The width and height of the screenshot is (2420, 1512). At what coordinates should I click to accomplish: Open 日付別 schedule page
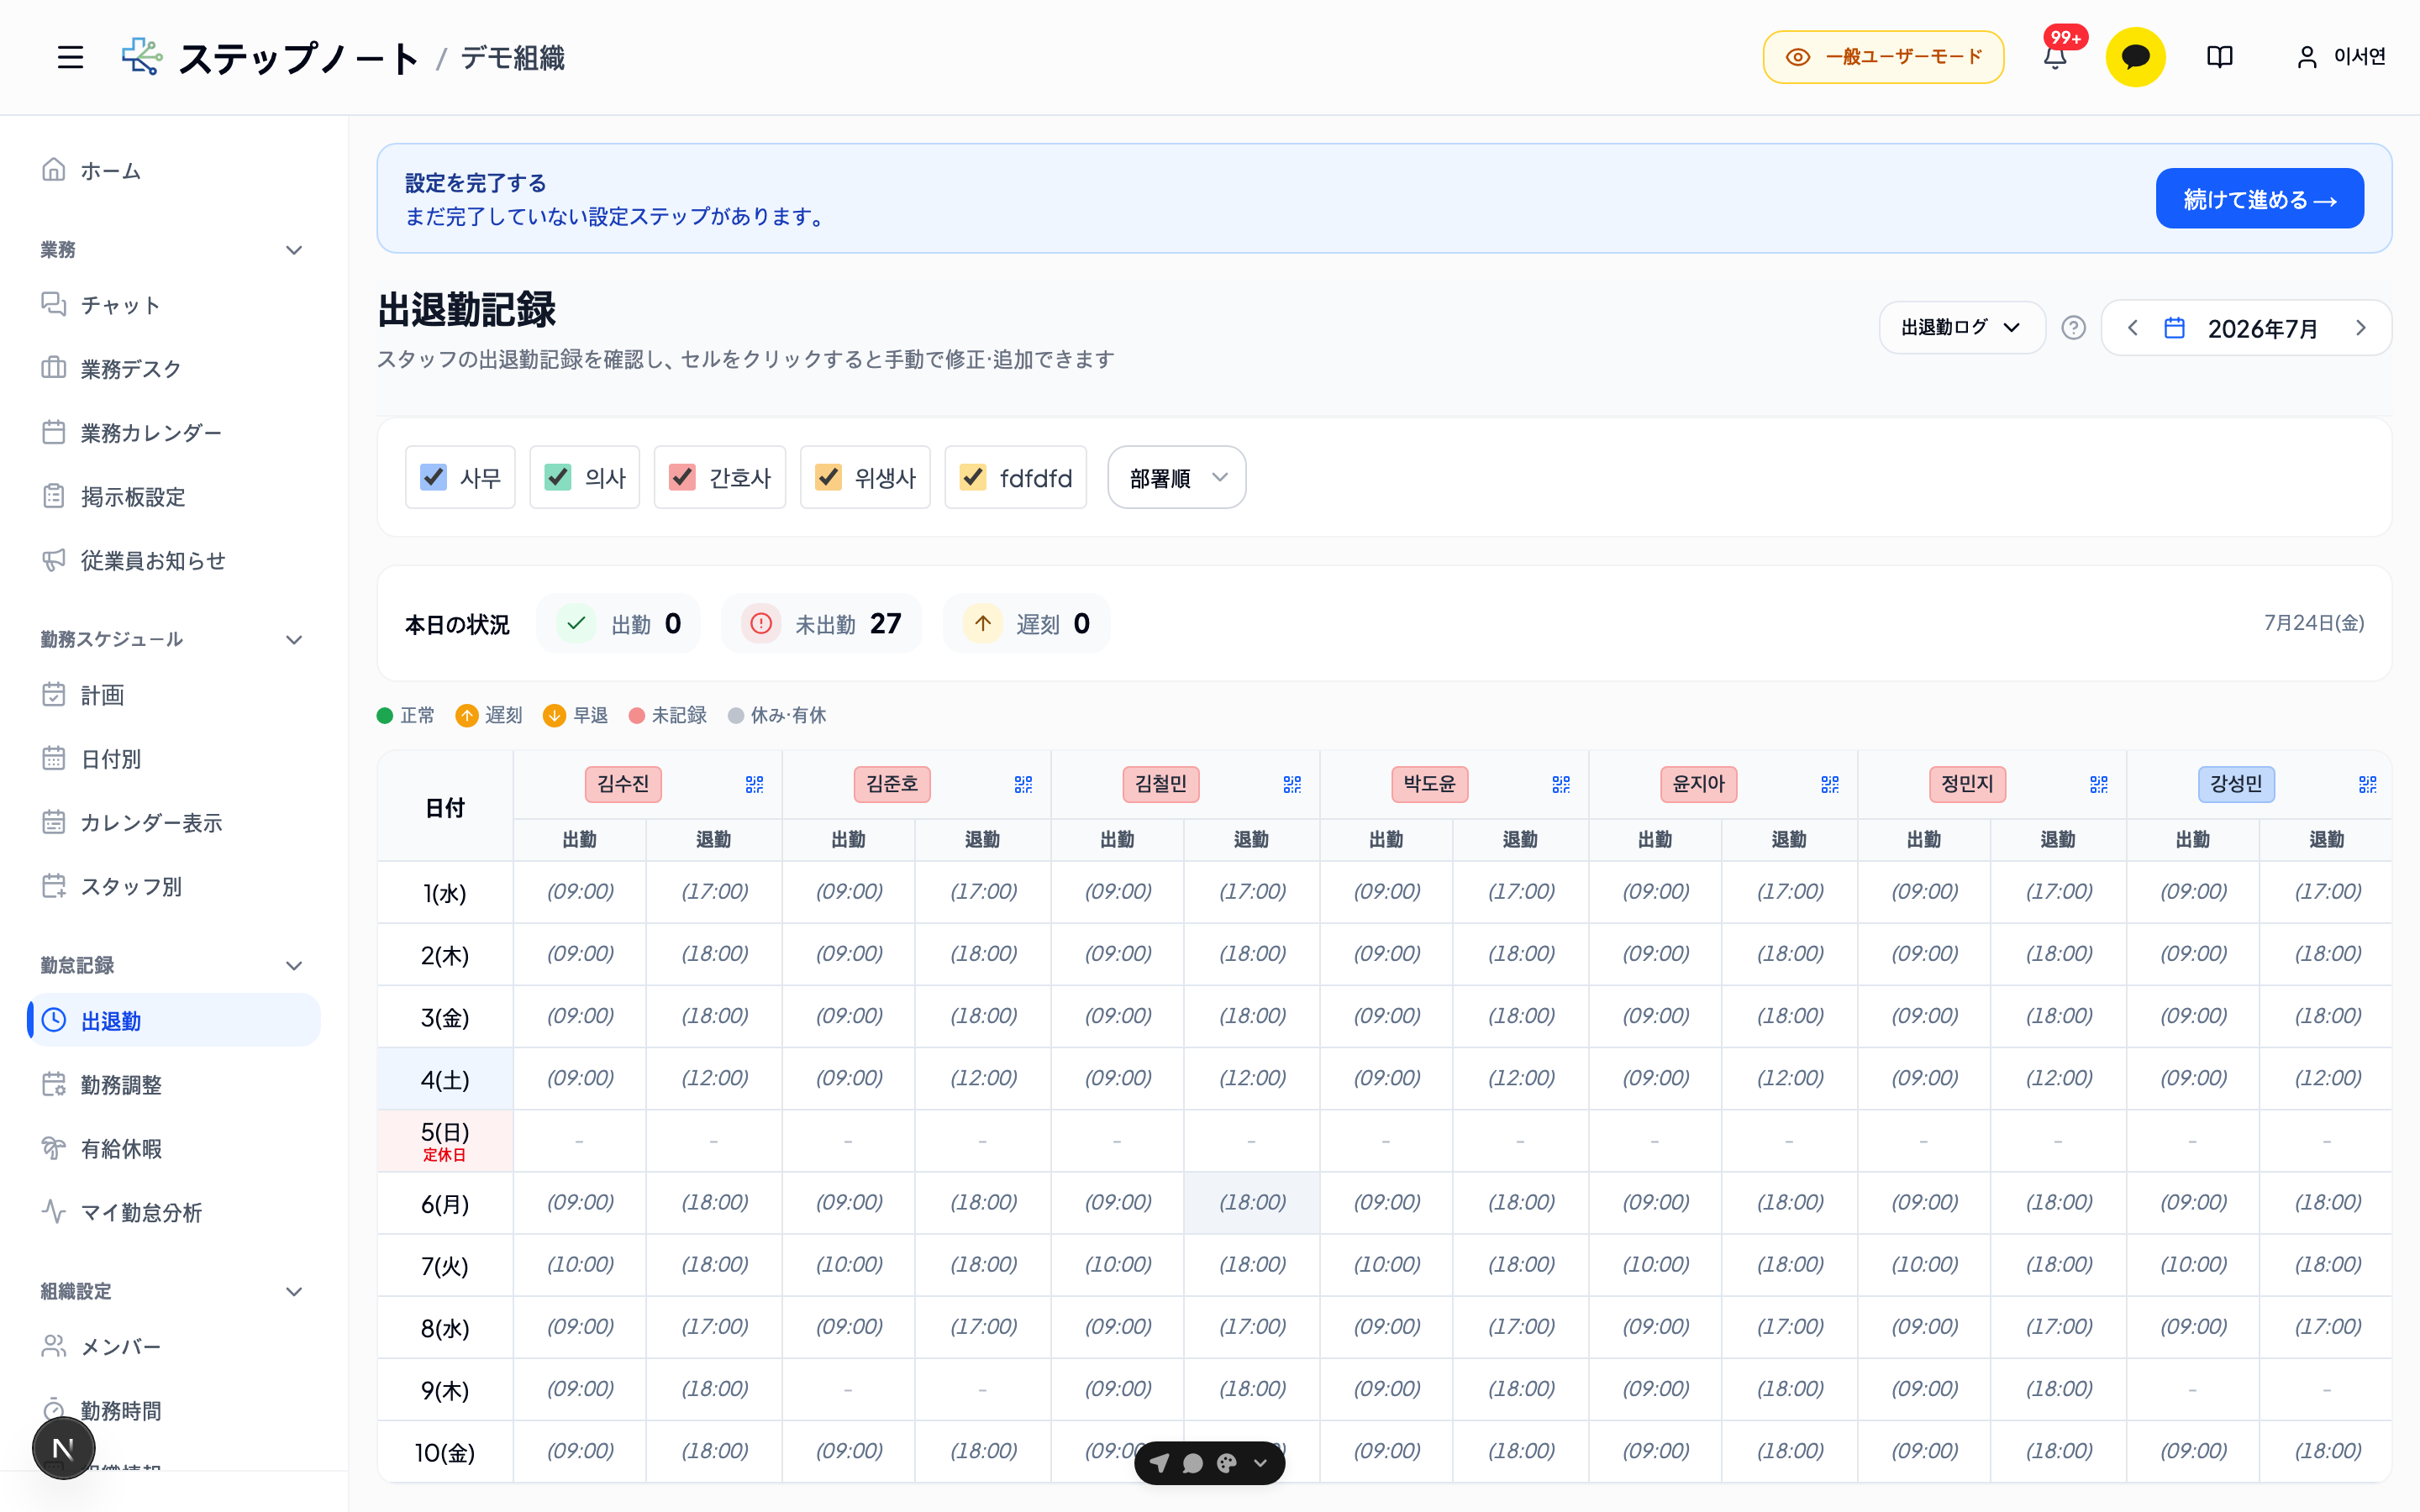click(x=174, y=759)
